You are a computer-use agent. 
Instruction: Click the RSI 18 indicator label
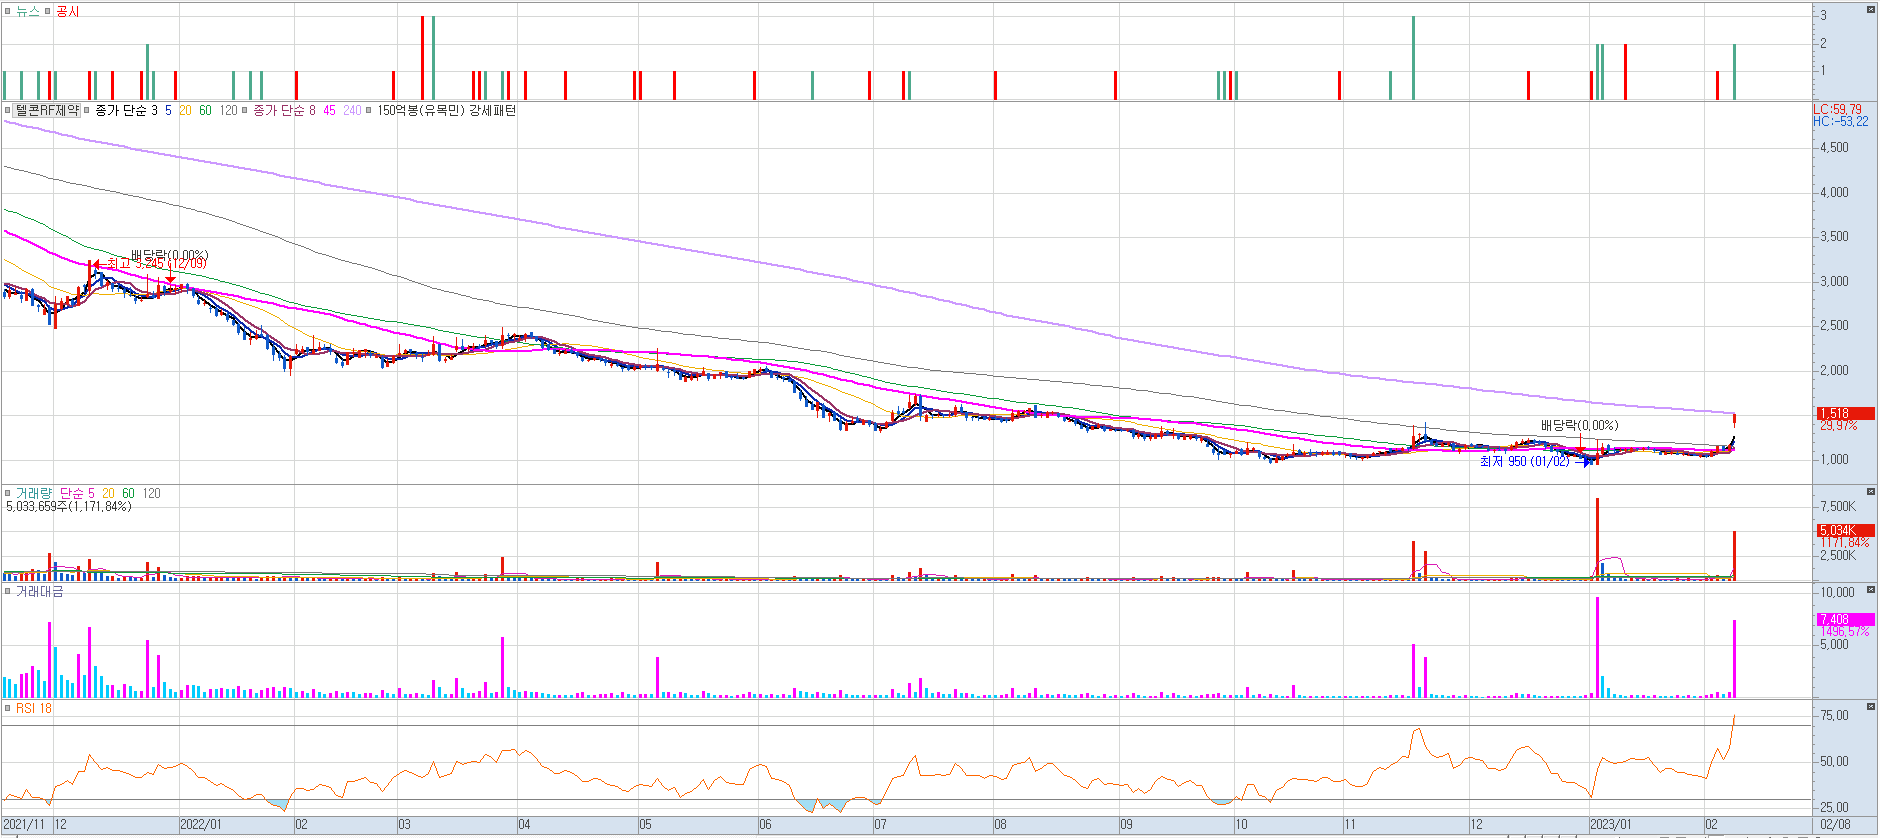(x=34, y=708)
